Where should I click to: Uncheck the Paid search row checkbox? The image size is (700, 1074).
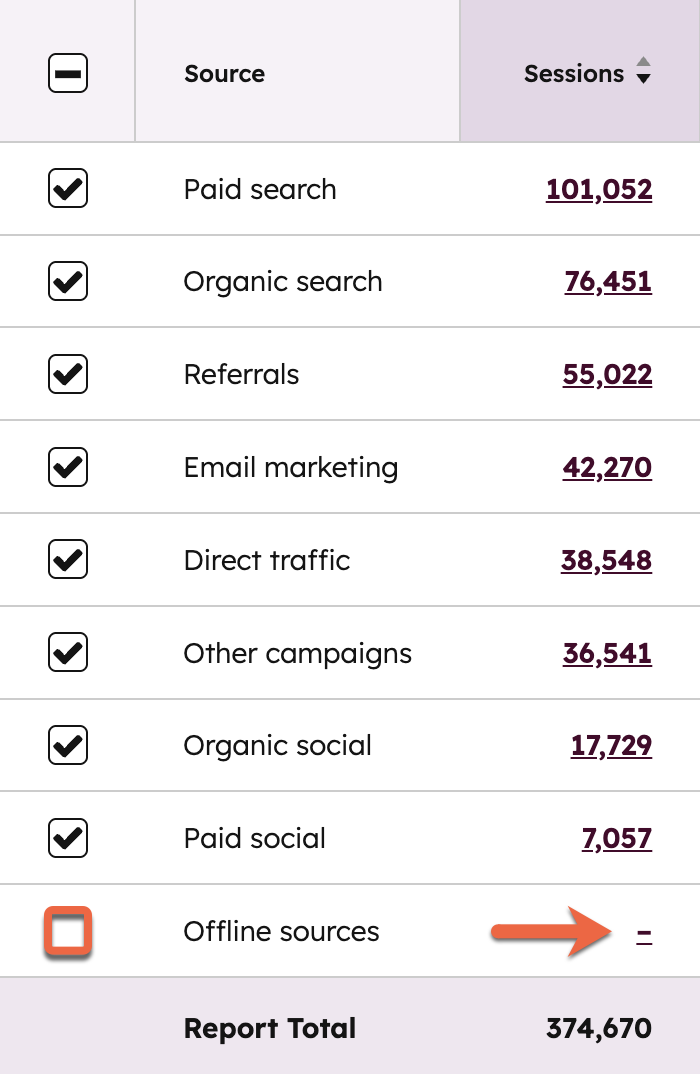[x=67, y=188]
